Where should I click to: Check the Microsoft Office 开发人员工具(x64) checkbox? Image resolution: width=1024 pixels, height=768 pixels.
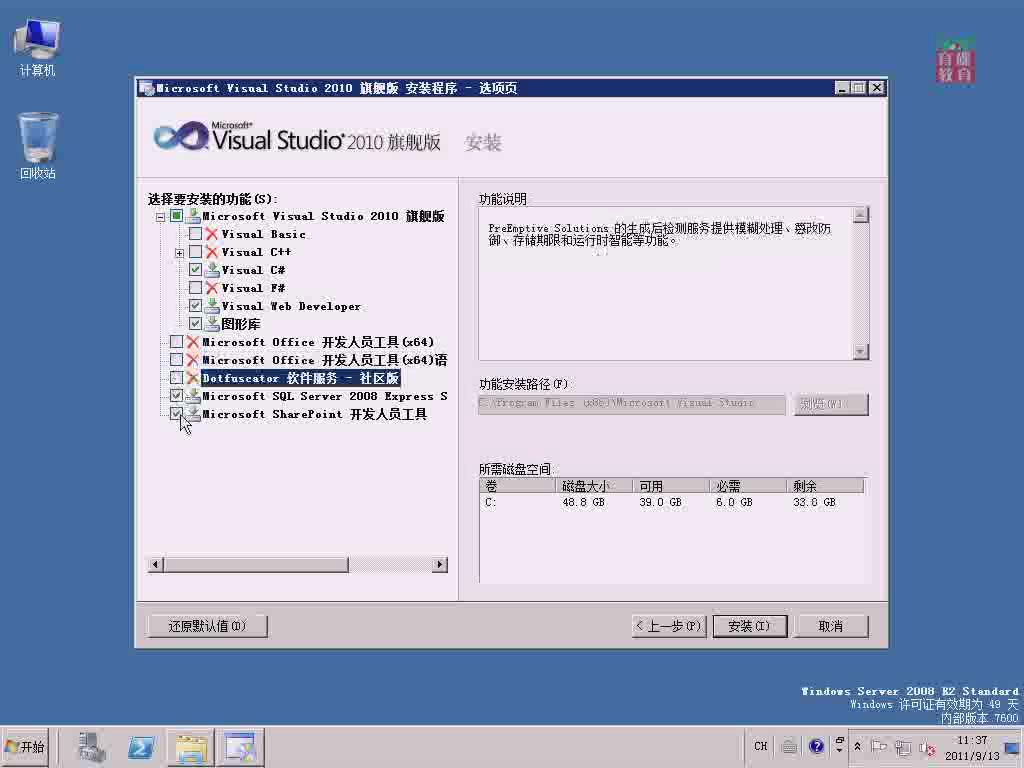[x=176, y=341]
